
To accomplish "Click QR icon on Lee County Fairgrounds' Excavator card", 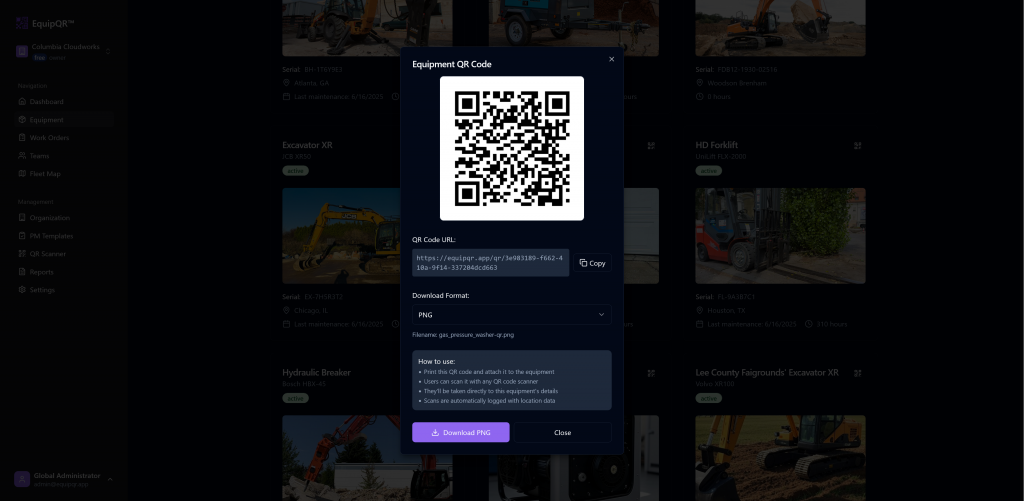I will click(857, 372).
